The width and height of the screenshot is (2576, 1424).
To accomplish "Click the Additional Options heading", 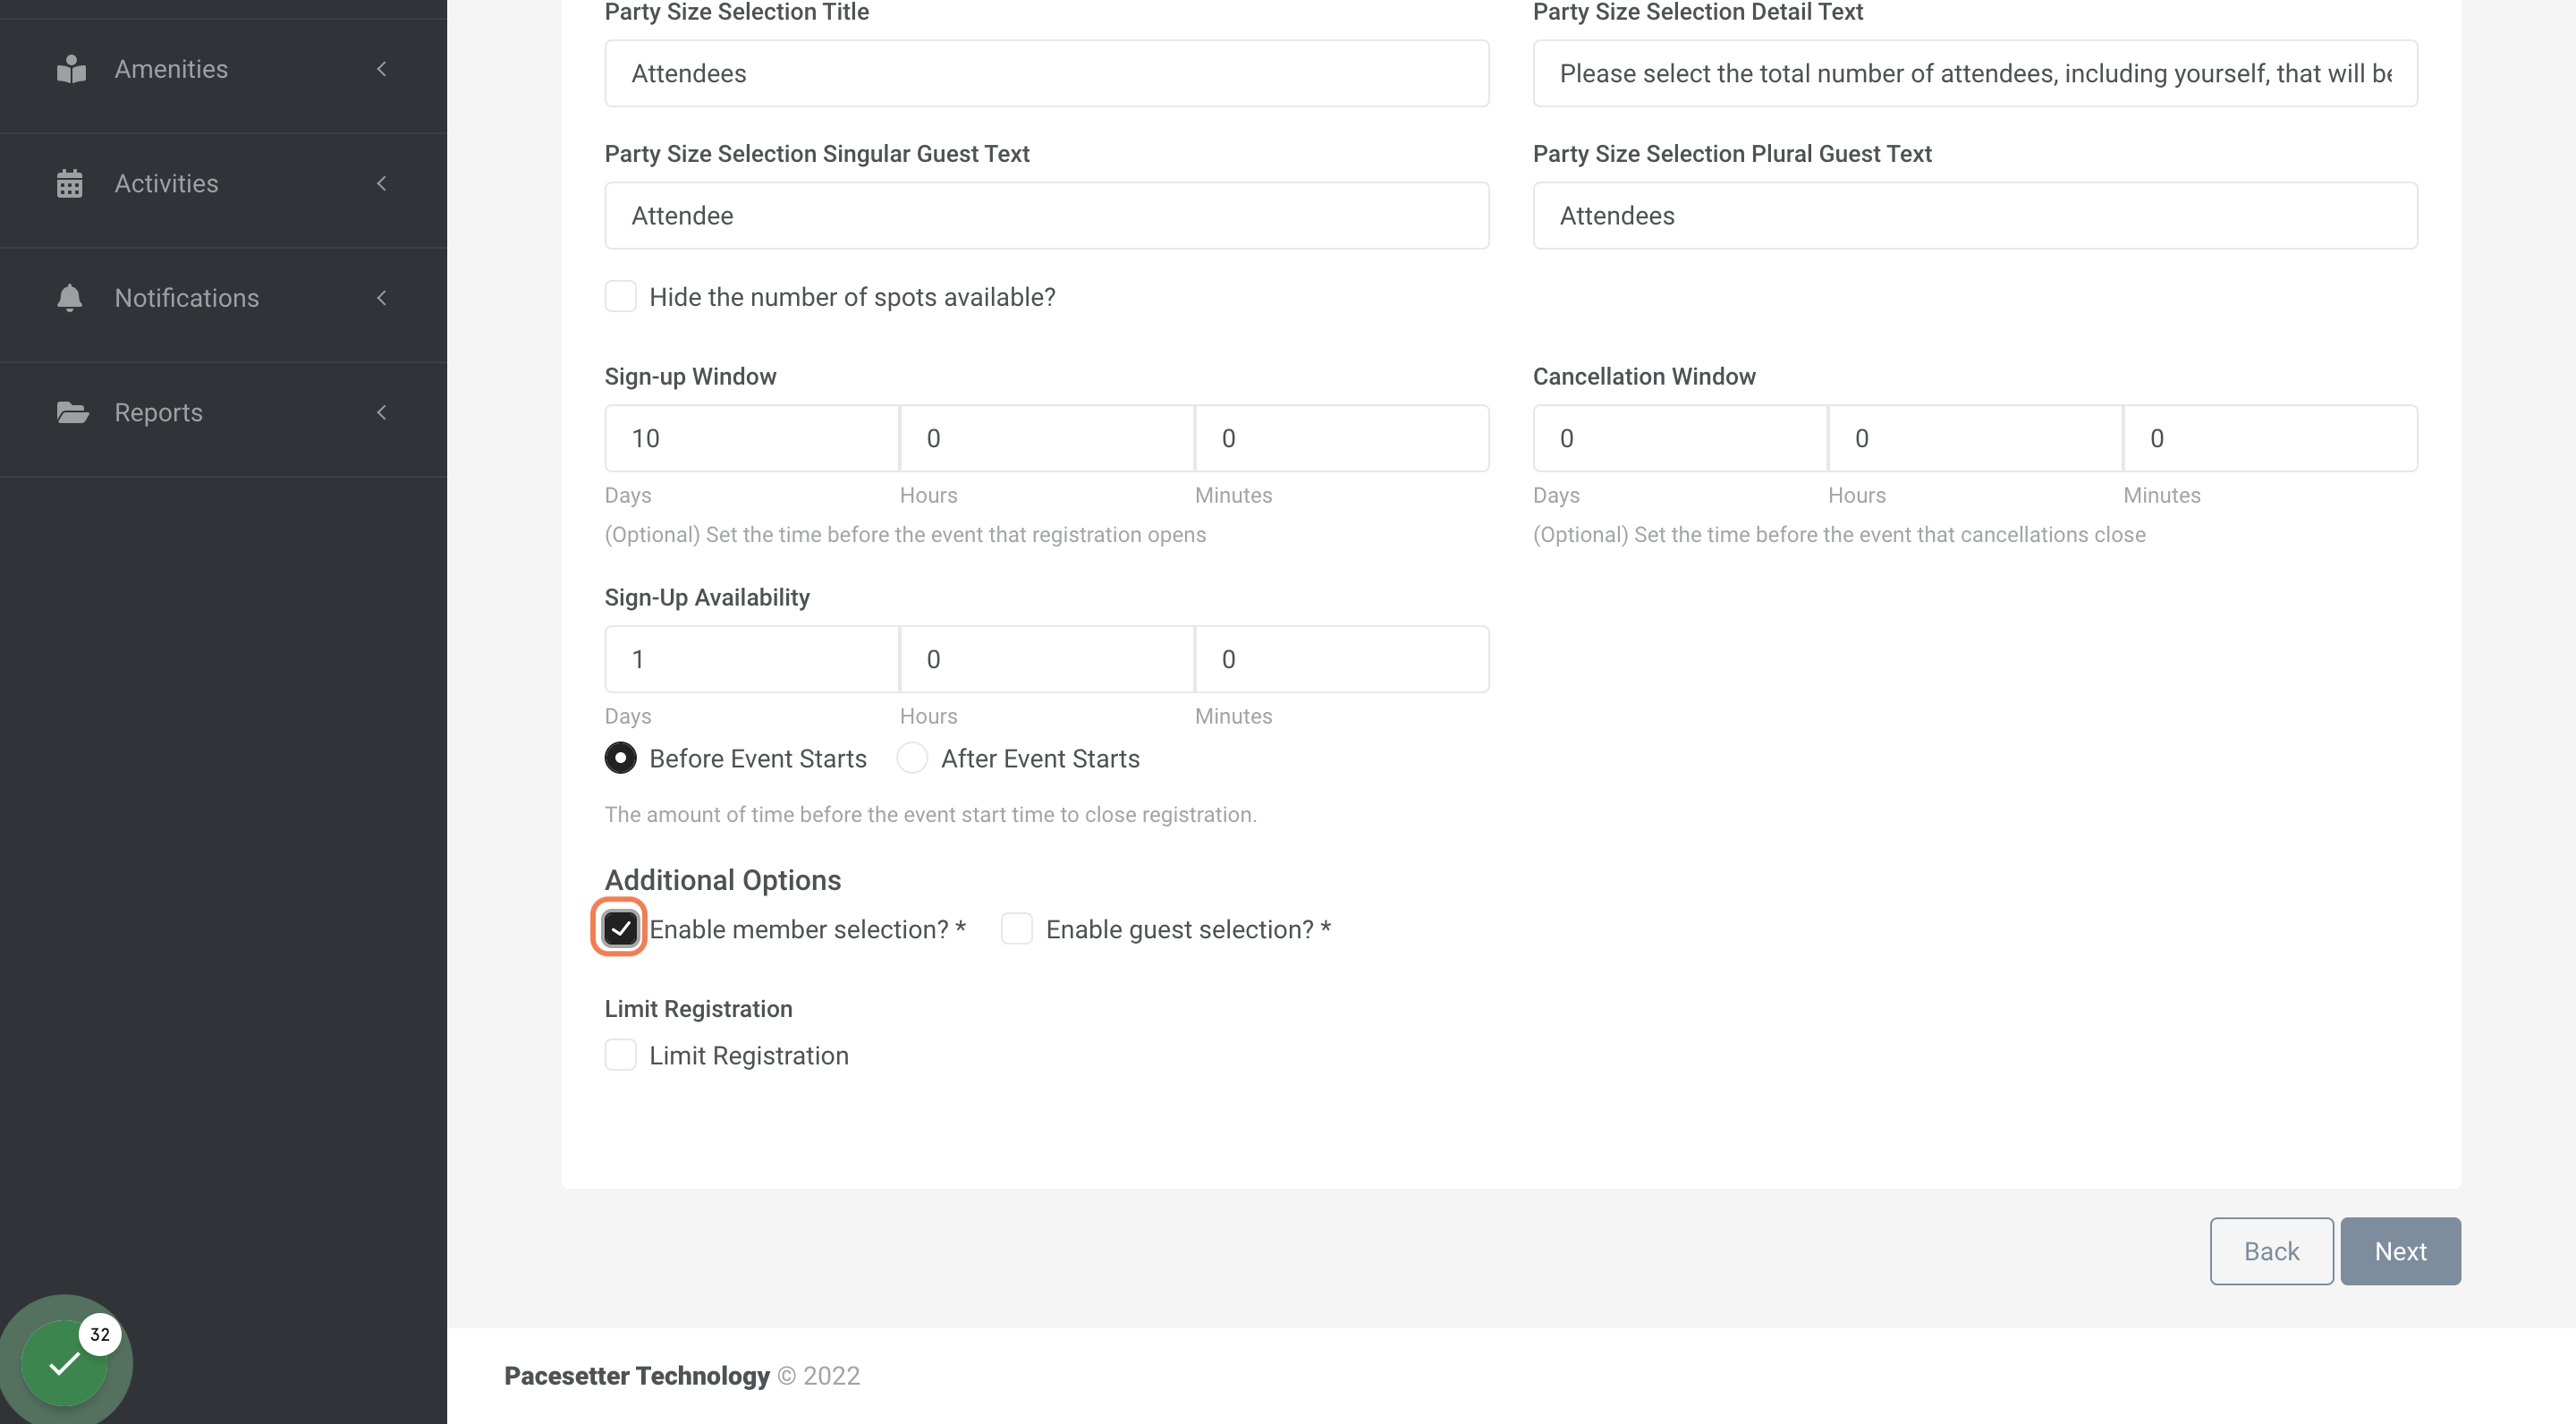I will click(723, 880).
